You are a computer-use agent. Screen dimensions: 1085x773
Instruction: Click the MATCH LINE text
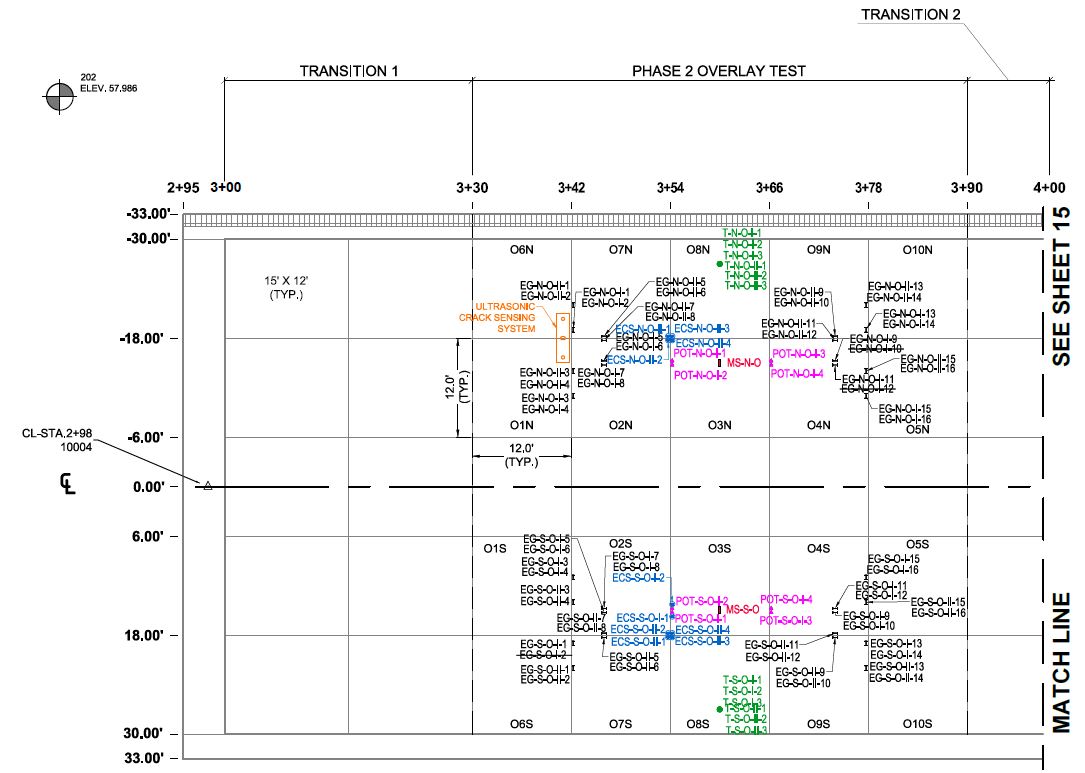[x=1062, y=660]
